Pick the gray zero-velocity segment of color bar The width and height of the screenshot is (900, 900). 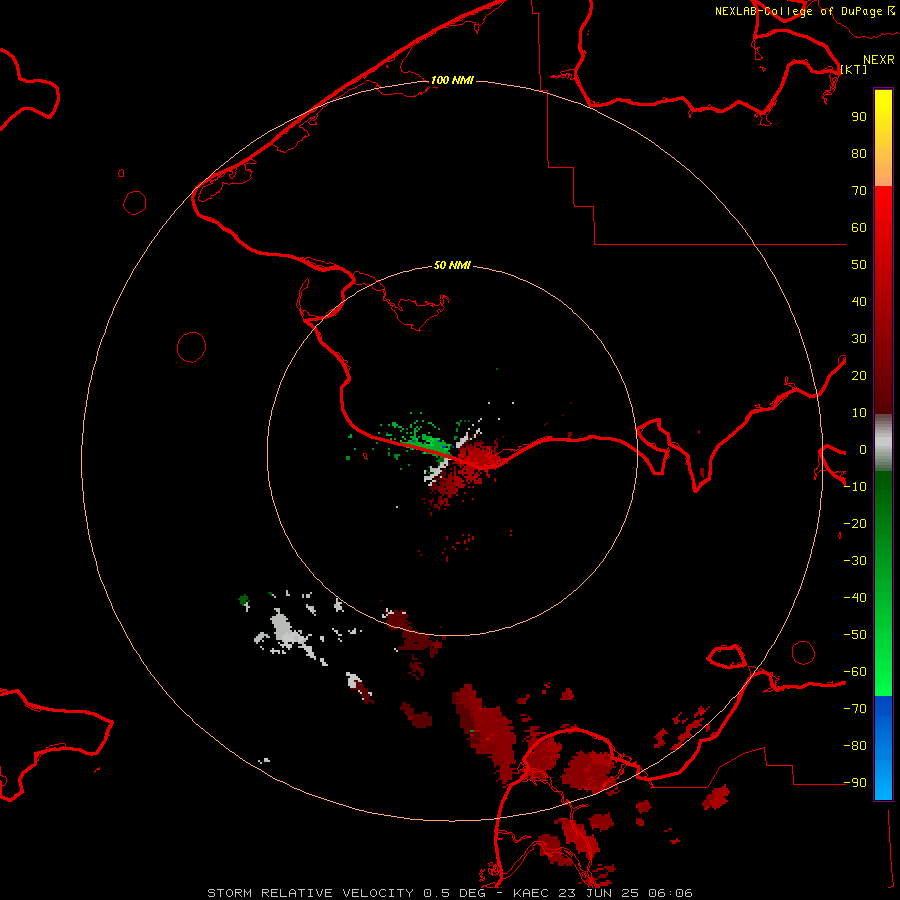tap(883, 443)
